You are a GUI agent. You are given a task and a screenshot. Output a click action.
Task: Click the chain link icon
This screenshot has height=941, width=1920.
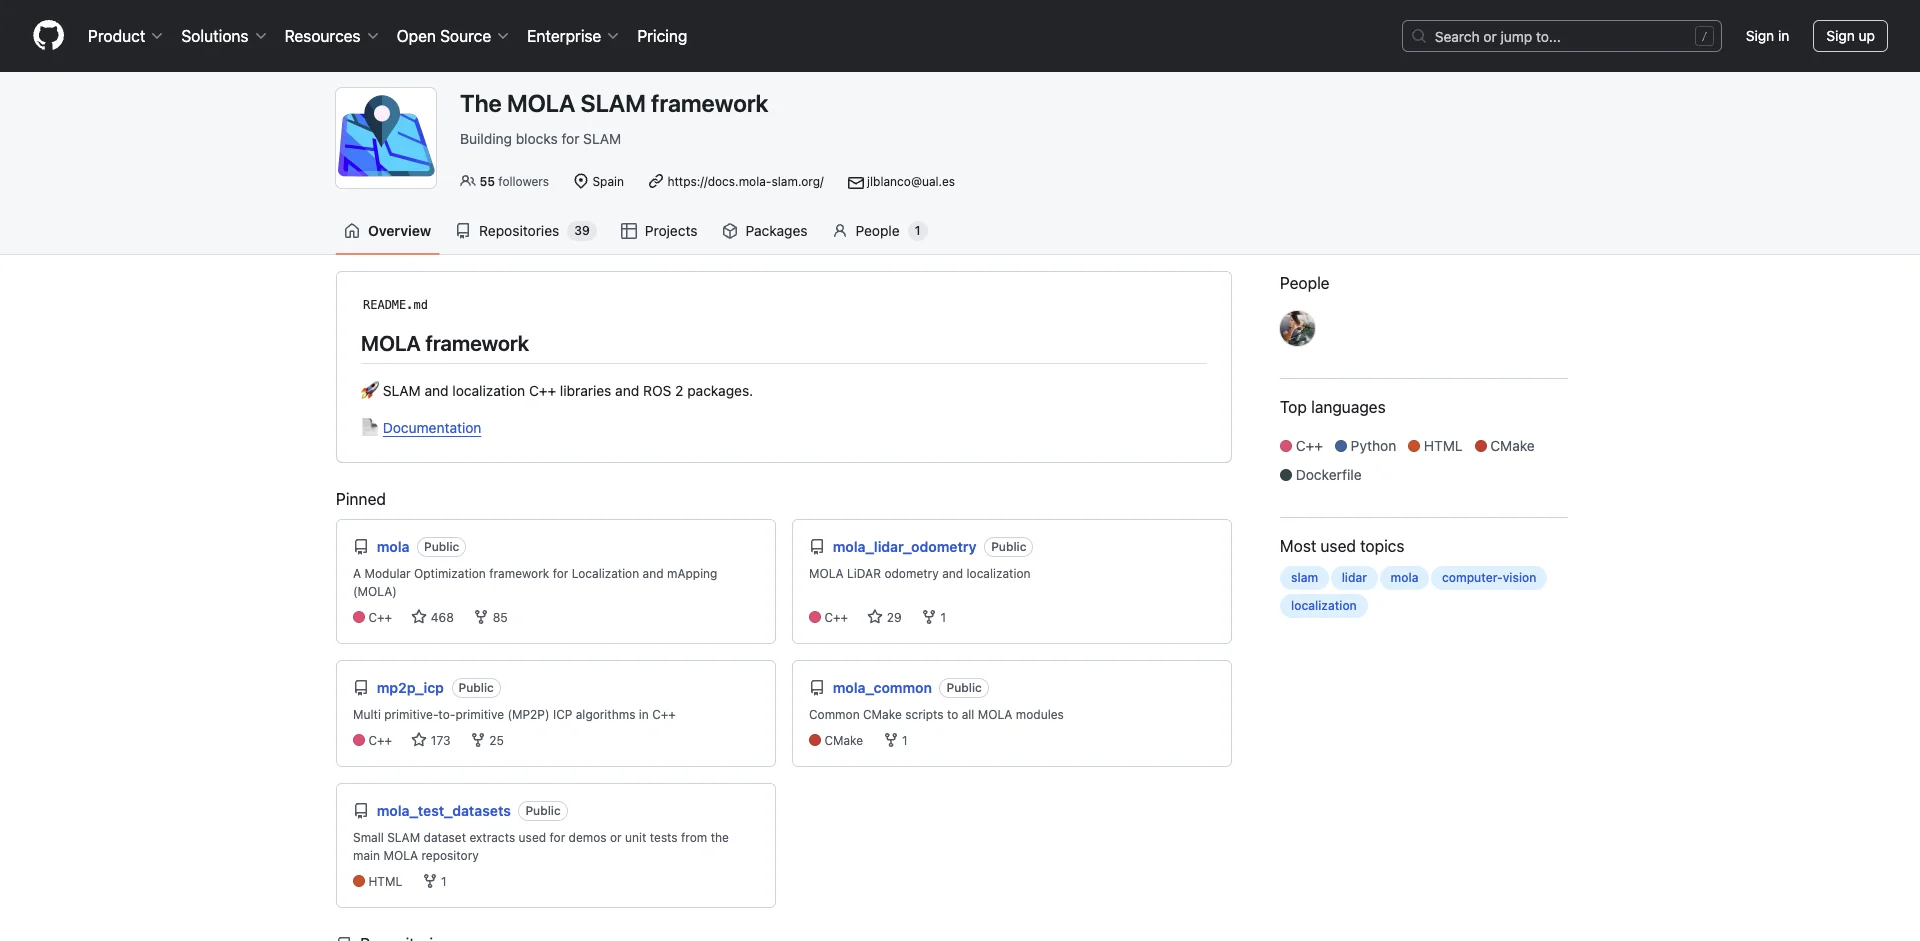tap(656, 181)
